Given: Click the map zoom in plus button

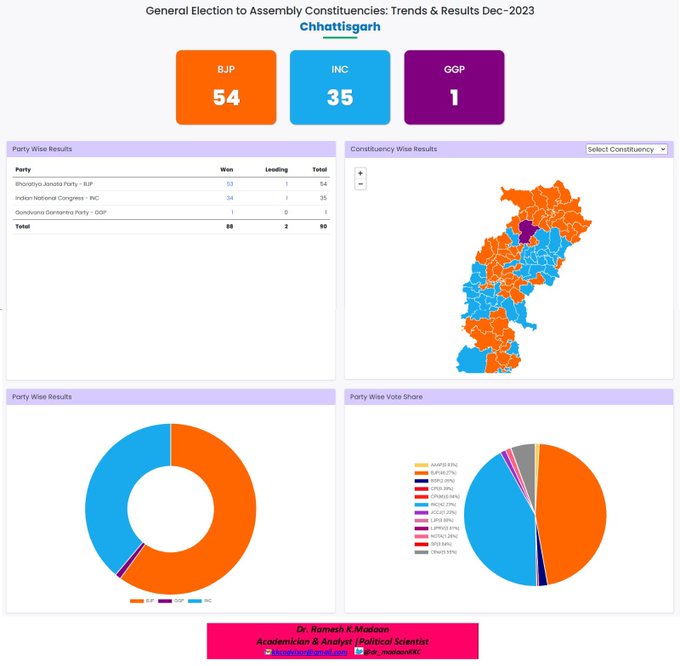Looking at the screenshot, I should (360, 173).
